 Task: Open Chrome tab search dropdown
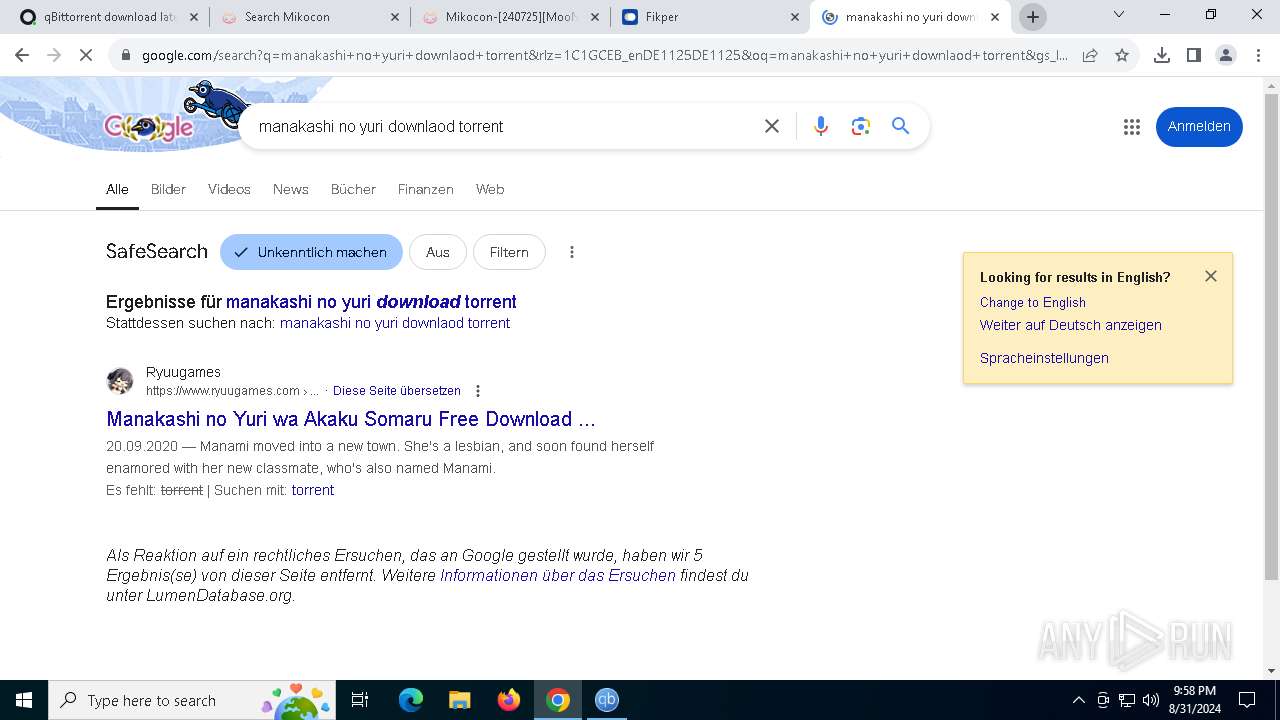[1119, 15]
